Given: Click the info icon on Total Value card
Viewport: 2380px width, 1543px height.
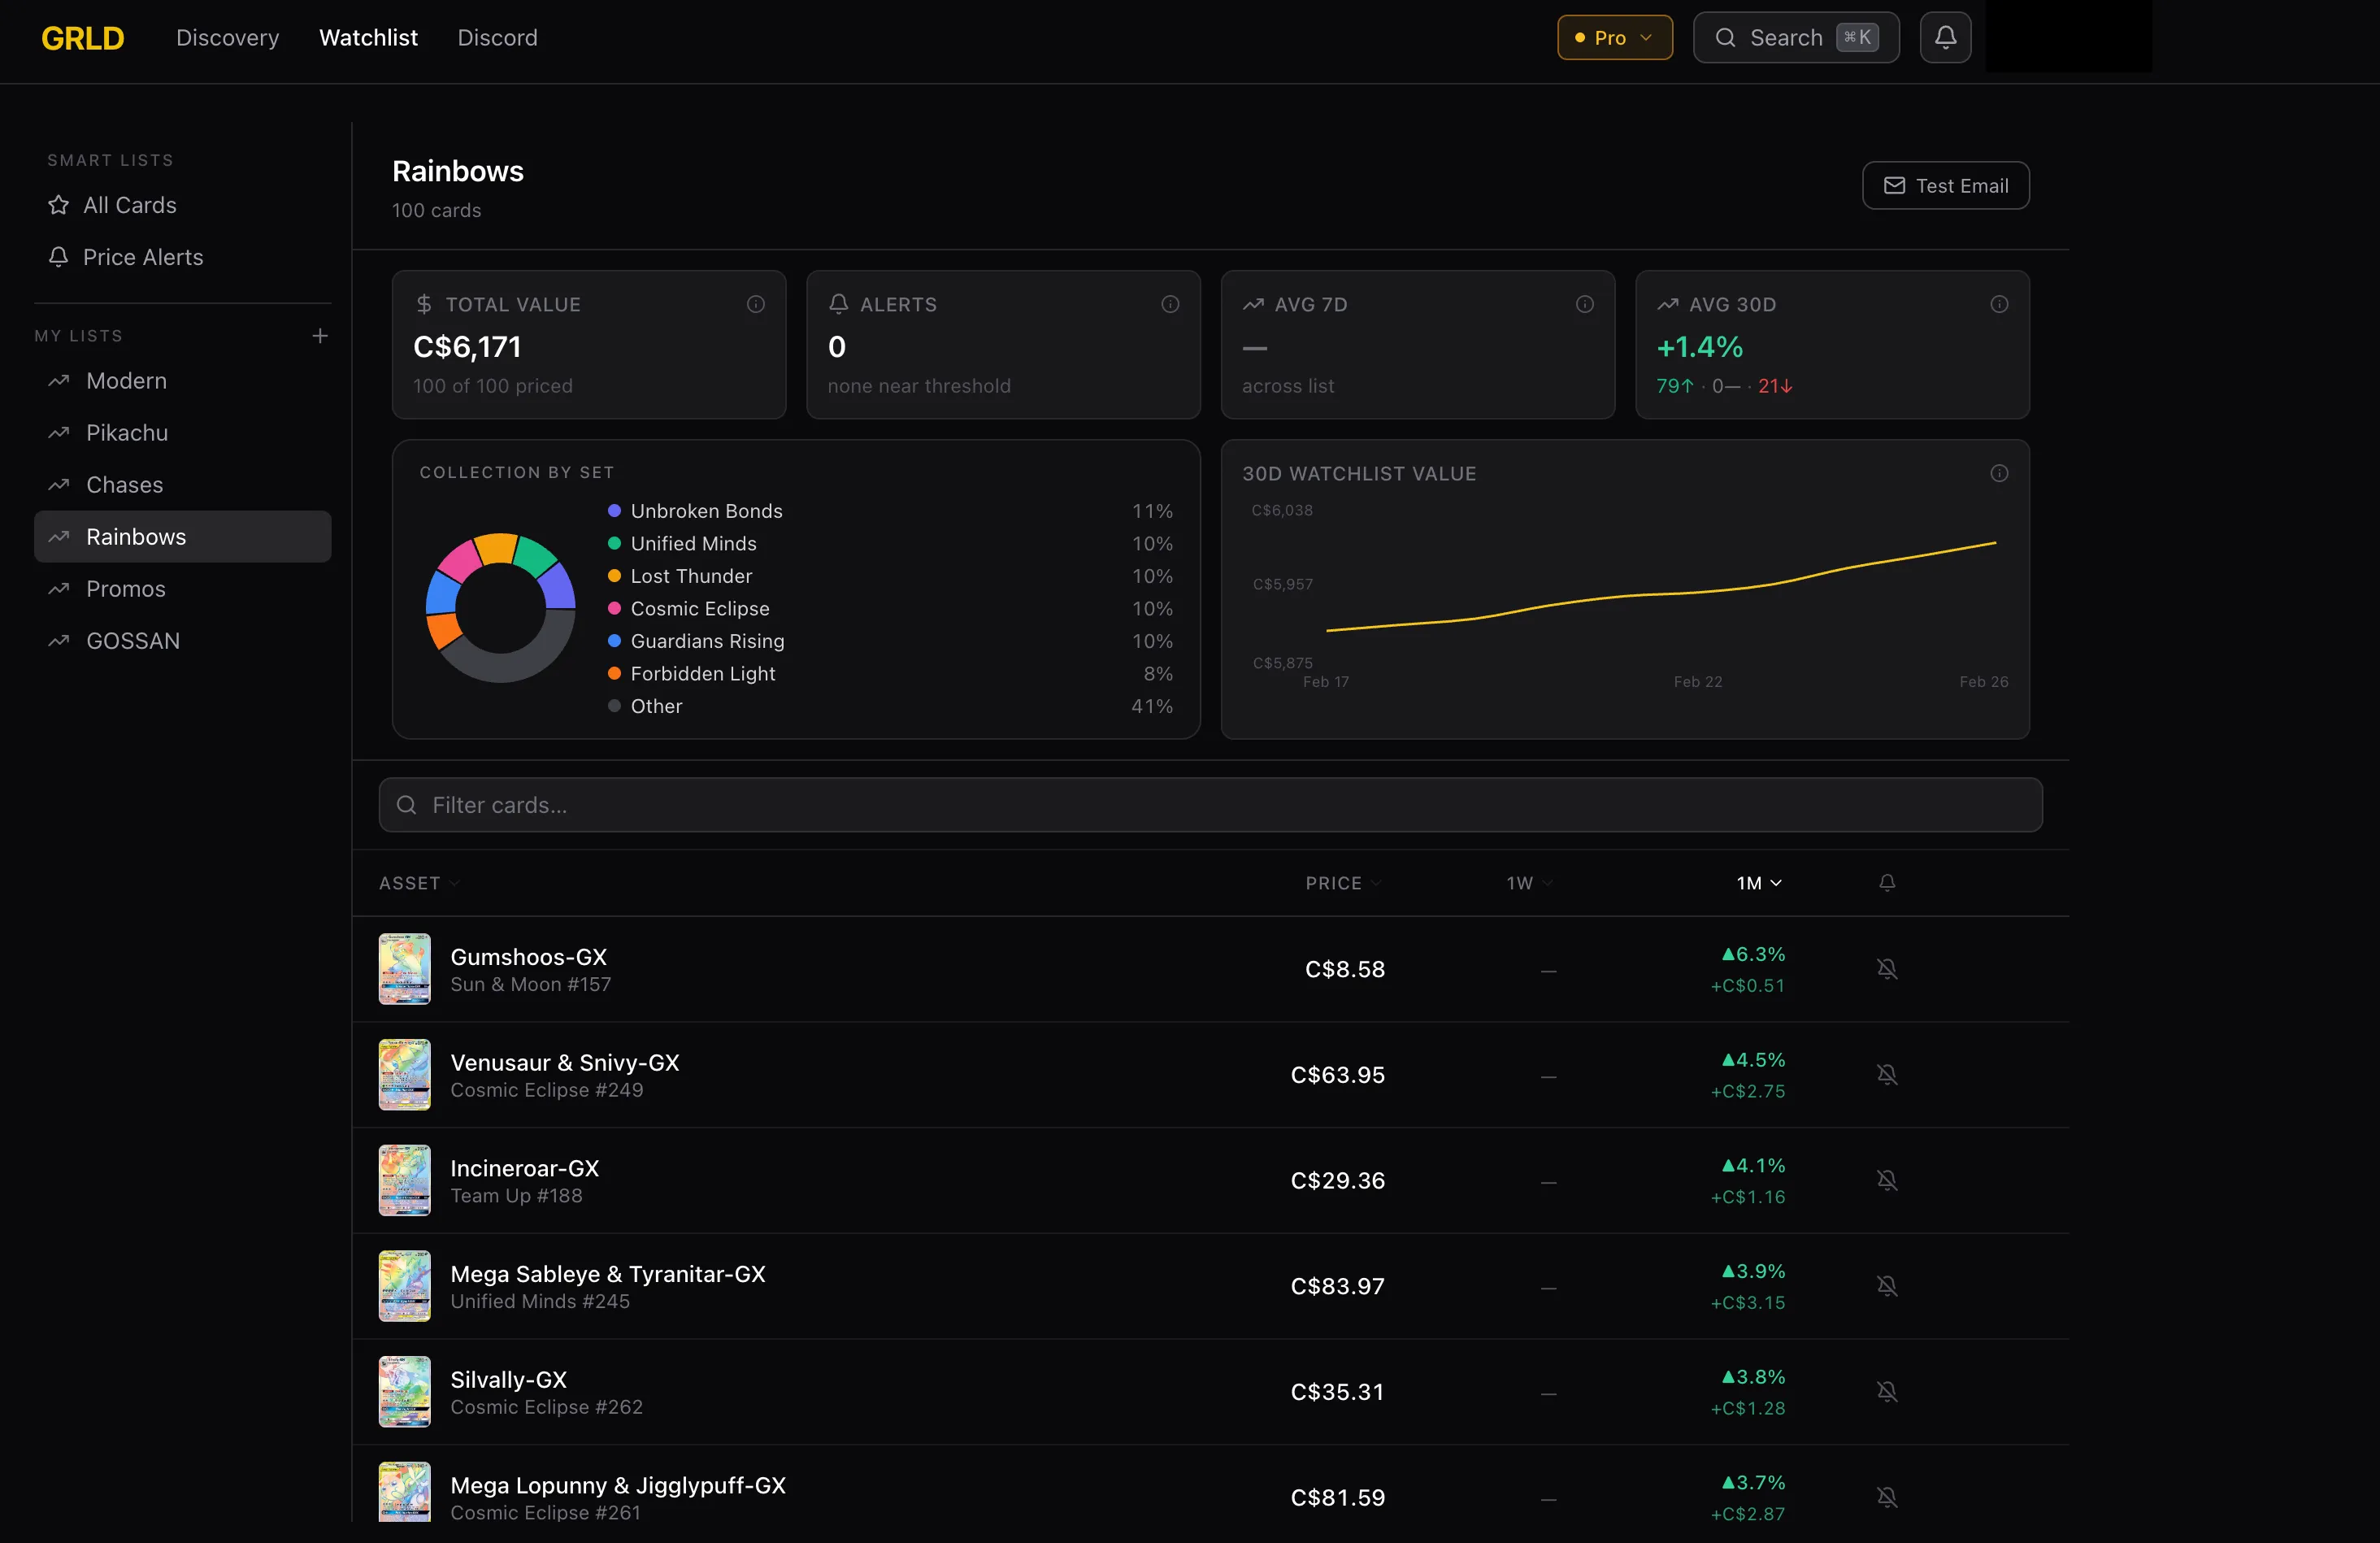Looking at the screenshot, I should [755, 304].
